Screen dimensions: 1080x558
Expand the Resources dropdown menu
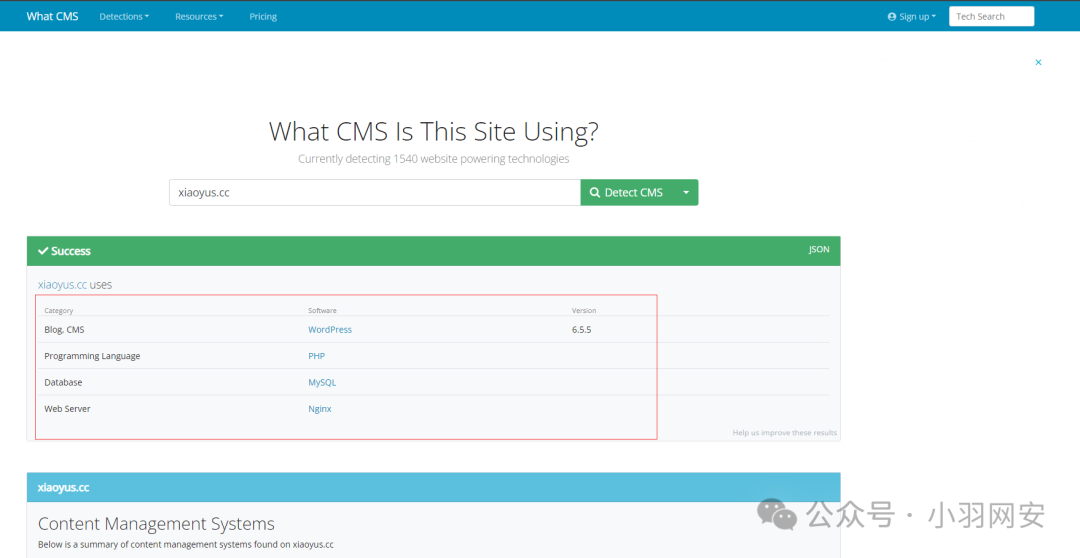tap(199, 17)
